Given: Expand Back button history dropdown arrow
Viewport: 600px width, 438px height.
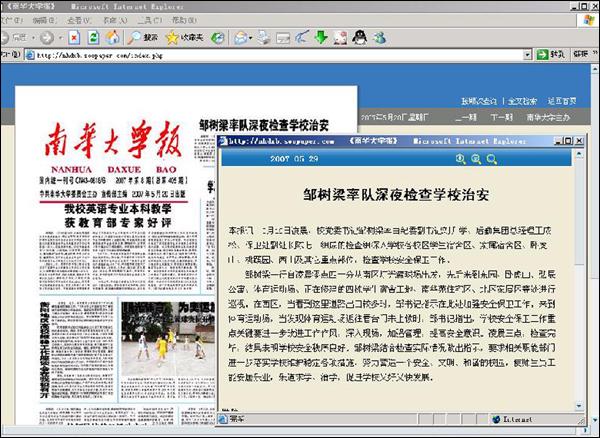Looking at the screenshot, I should (33, 38).
